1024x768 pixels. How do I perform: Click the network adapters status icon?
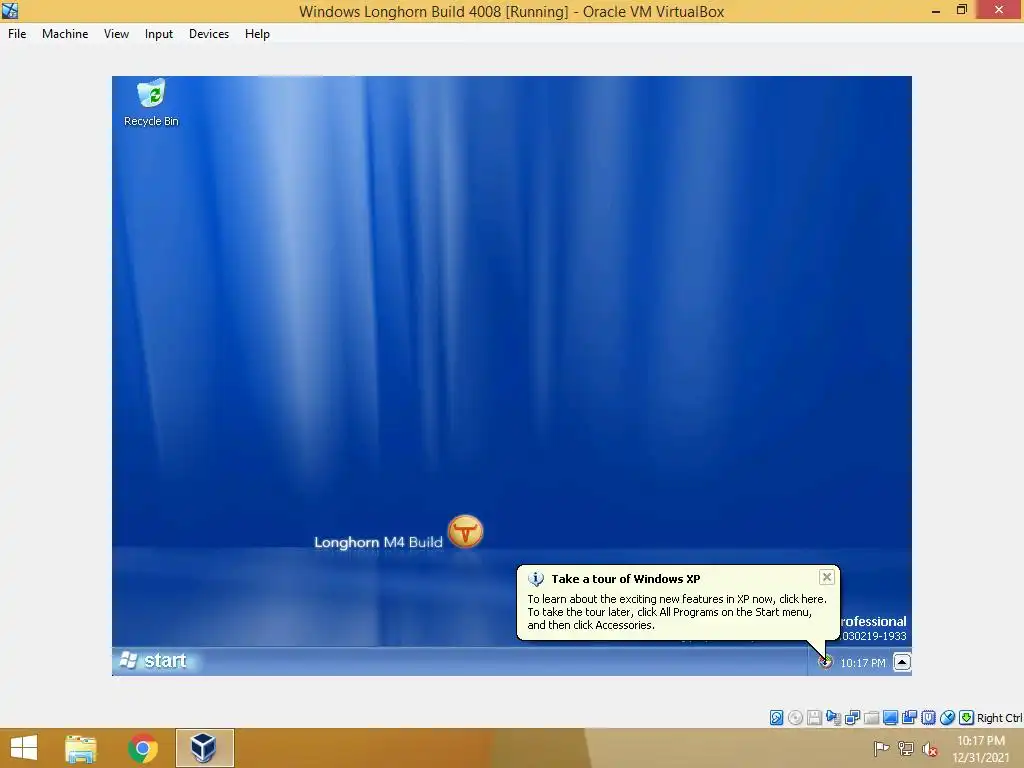[x=852, y=718]
